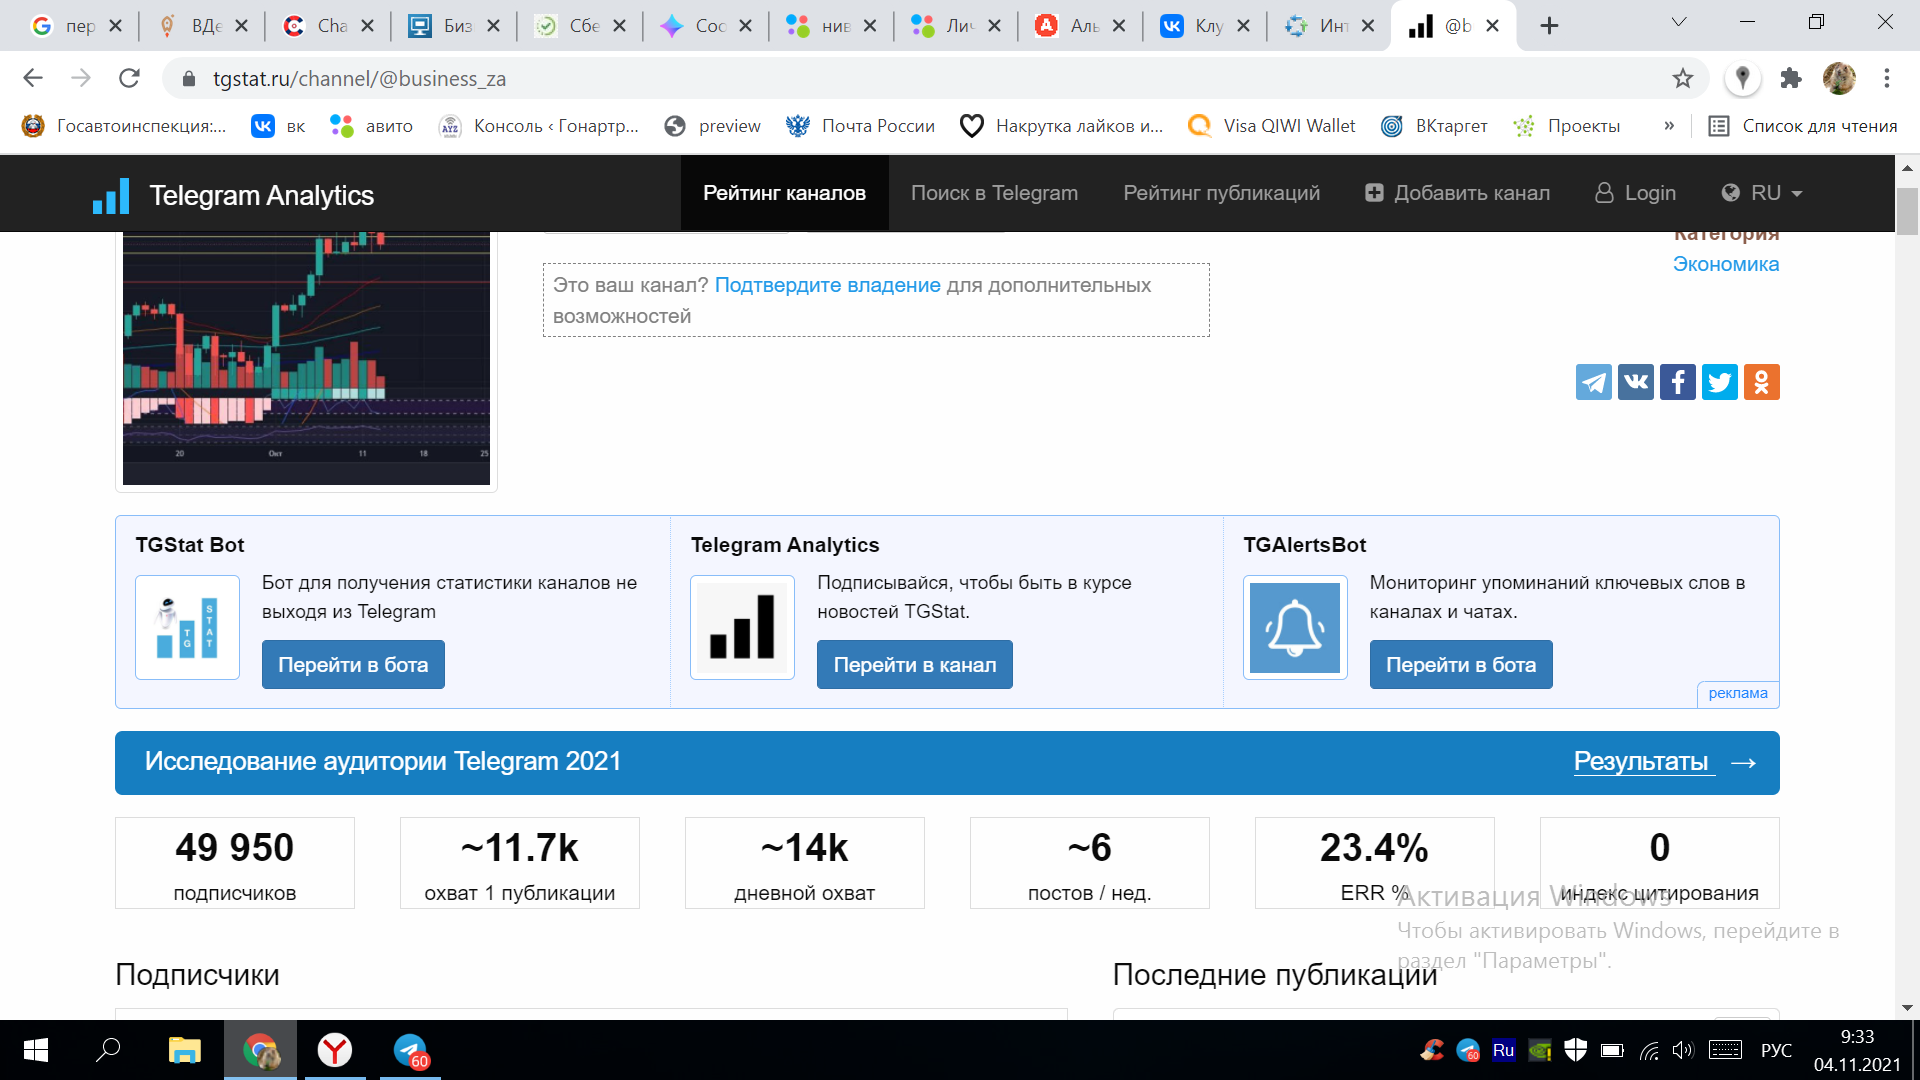Image resolution: width=1920 pixels, height=1080 pixels.
Task: Click Перейти в канал button
Action: click(914, 665)
